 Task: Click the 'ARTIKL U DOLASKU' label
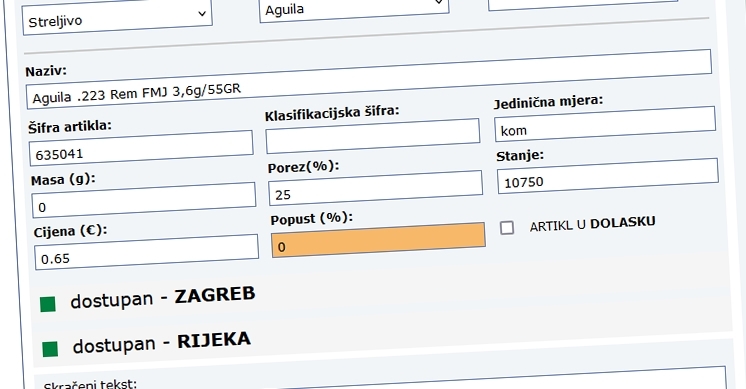tap(592, 224)
